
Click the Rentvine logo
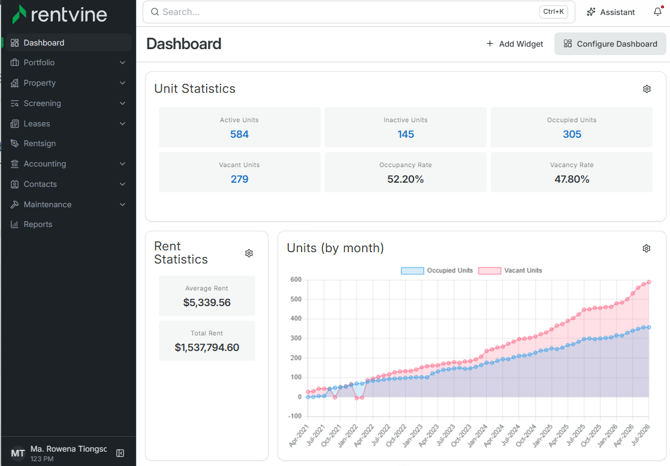point(59,15)
